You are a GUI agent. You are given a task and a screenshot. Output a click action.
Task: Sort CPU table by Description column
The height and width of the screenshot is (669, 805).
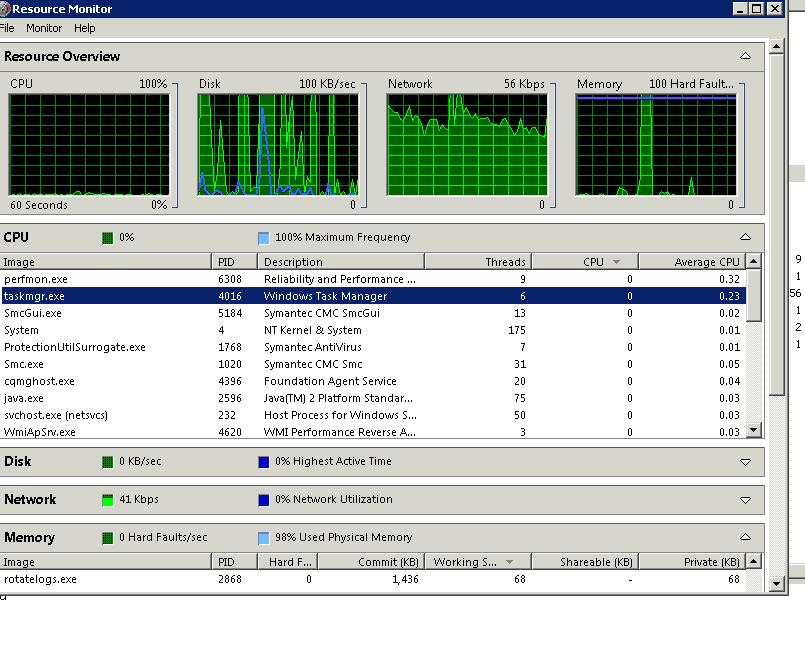click(x=341, y=262)
